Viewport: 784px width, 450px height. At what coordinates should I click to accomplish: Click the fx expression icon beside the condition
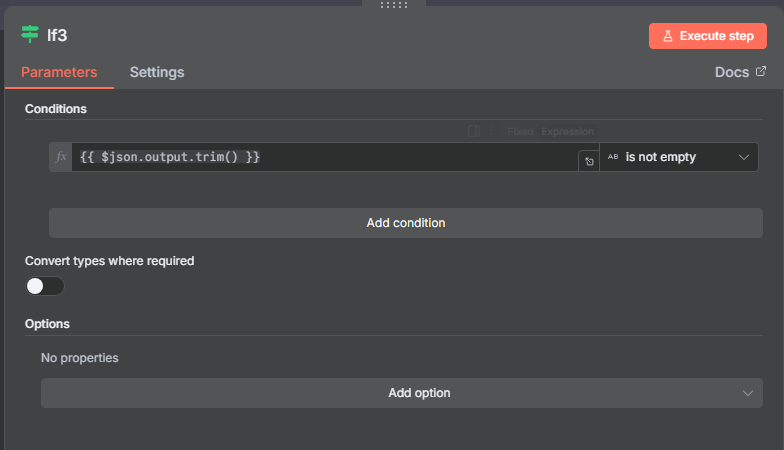(x=61, y=157)
